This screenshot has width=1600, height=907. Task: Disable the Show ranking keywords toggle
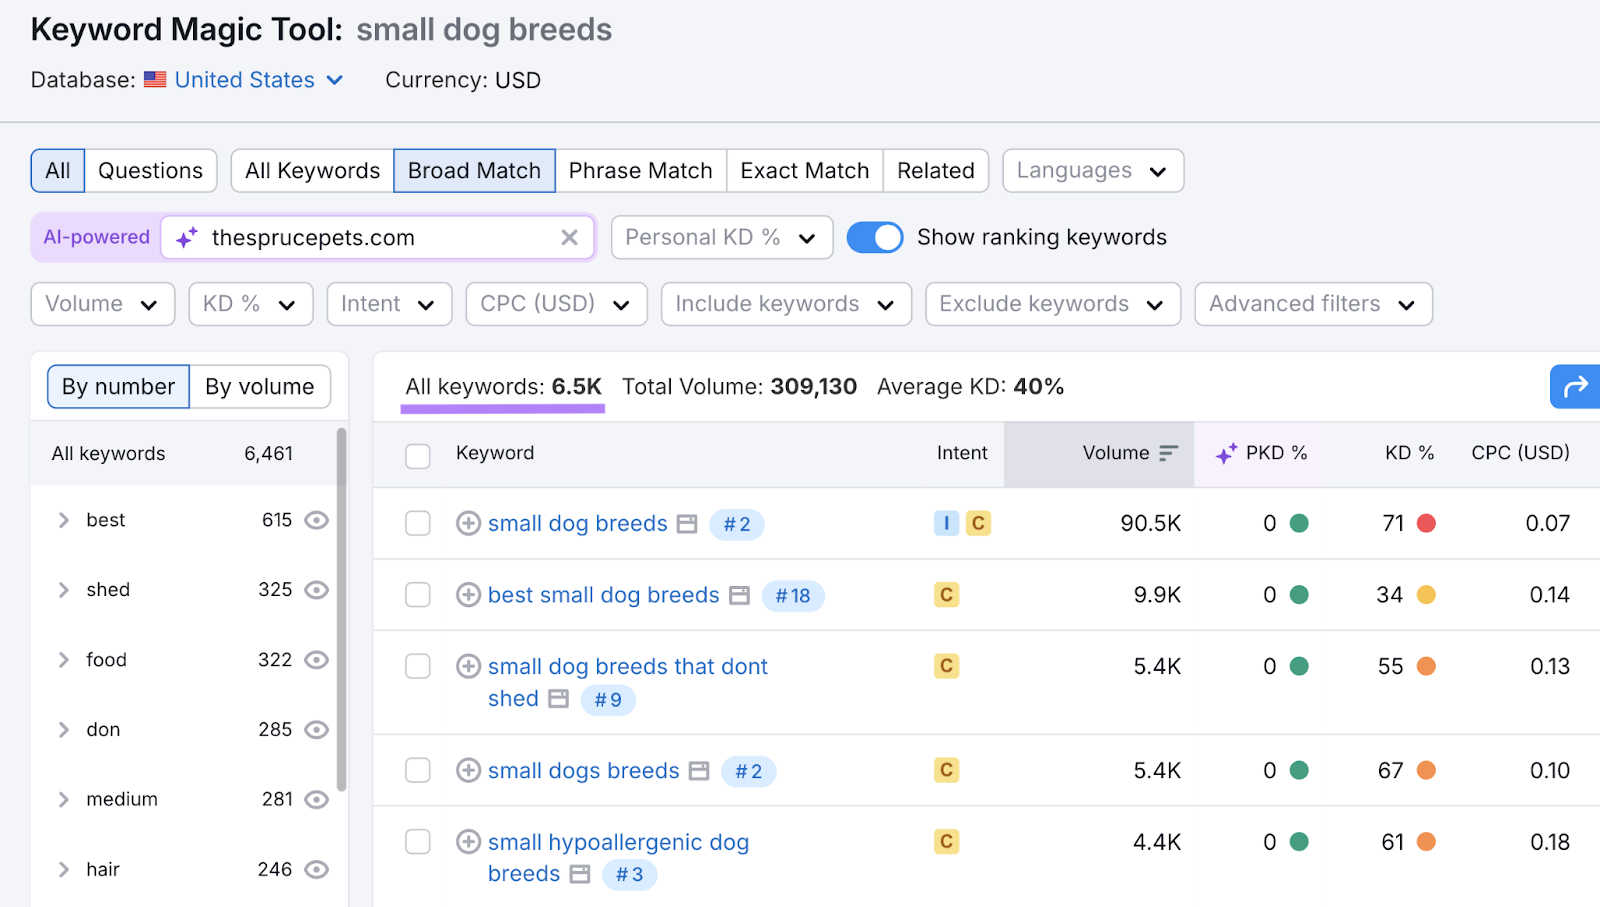875,237
